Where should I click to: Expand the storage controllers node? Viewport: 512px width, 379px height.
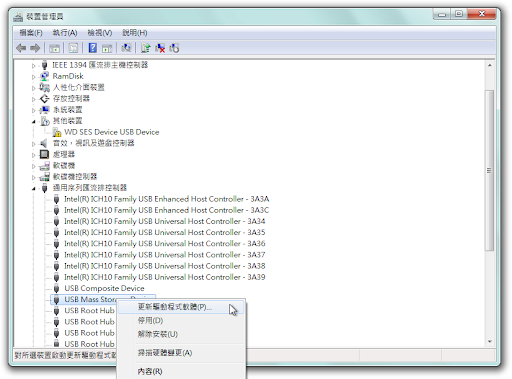[x=33, y=99]
